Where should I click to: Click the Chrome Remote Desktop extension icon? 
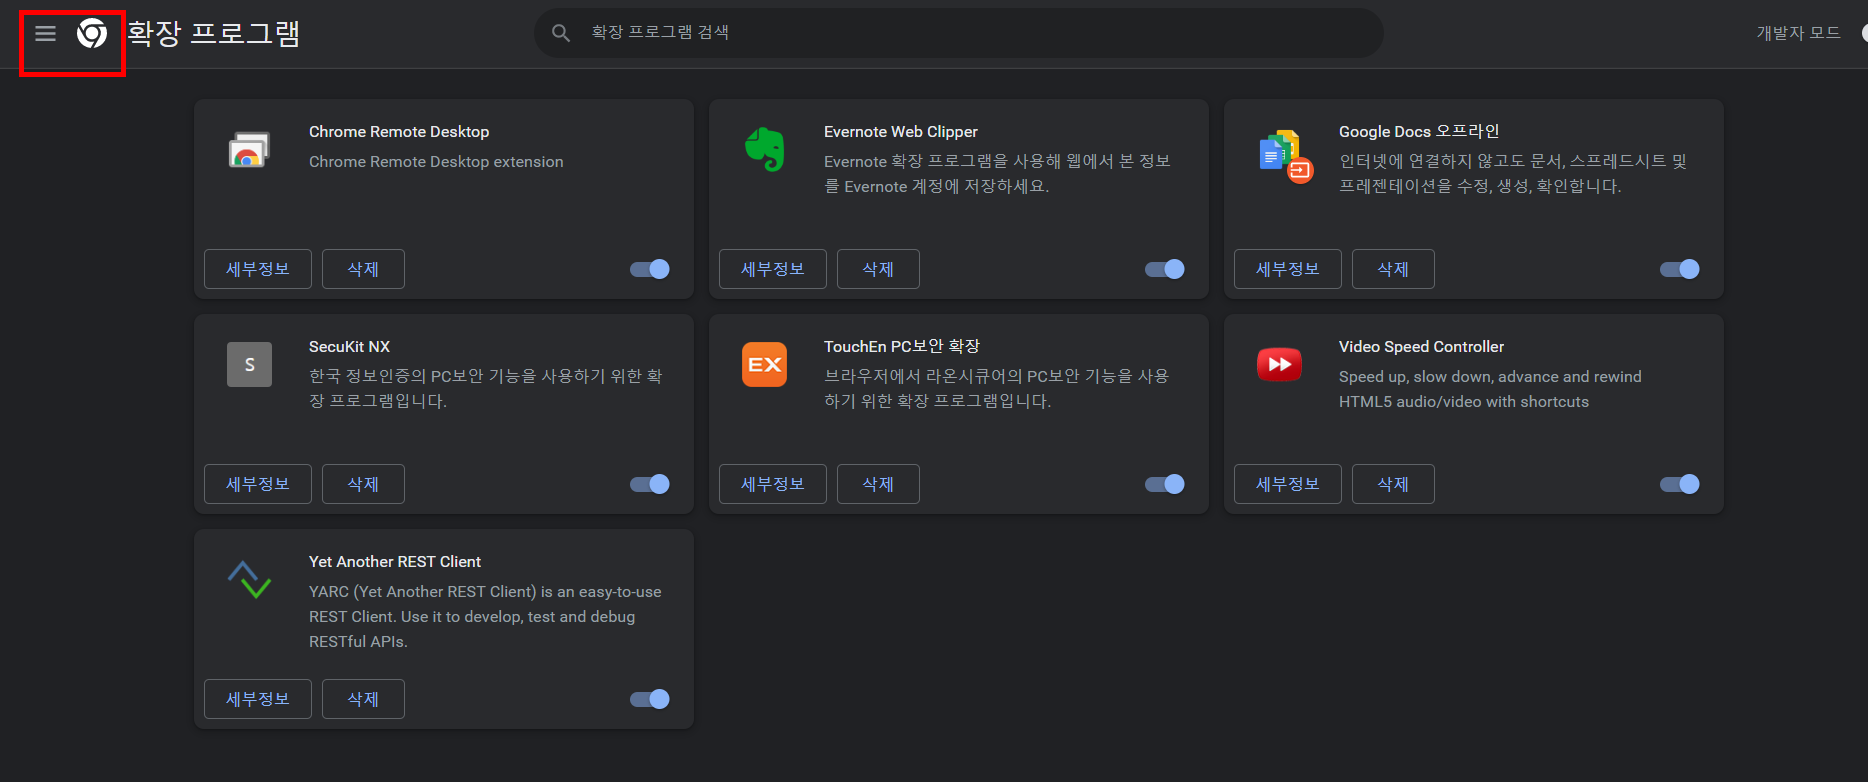coord(249,150)
